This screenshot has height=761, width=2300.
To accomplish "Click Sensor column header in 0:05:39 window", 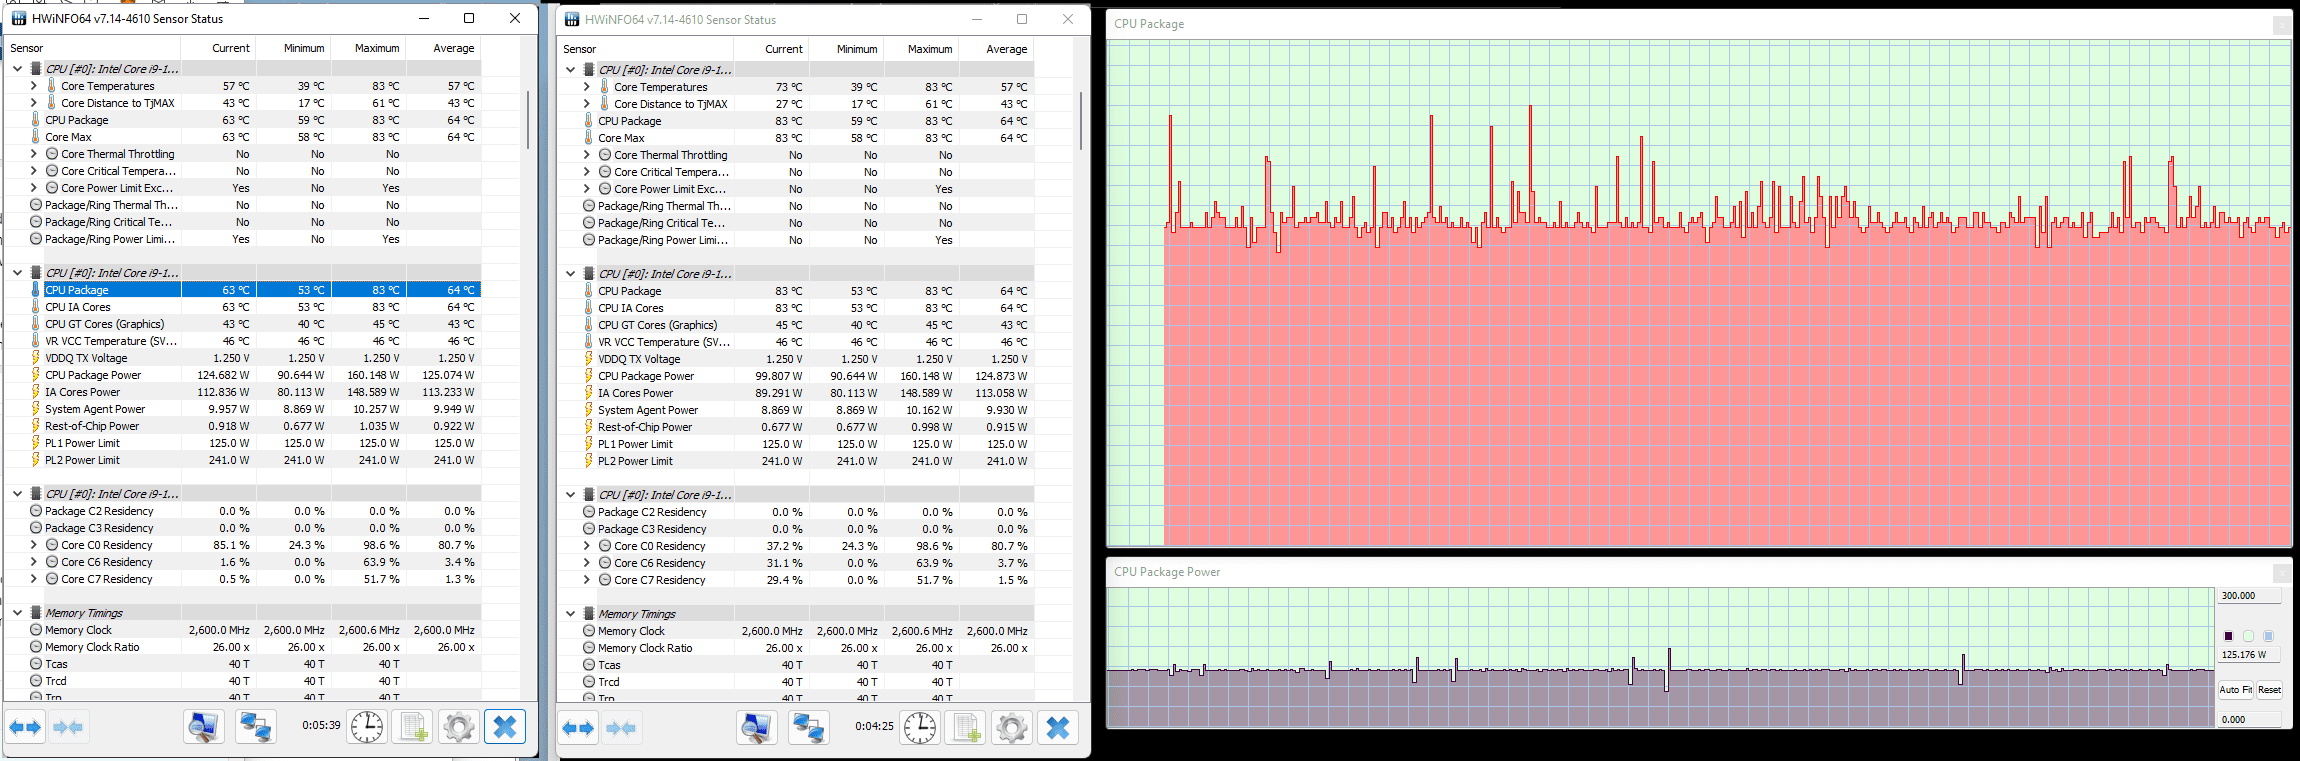I will point(93,48).
